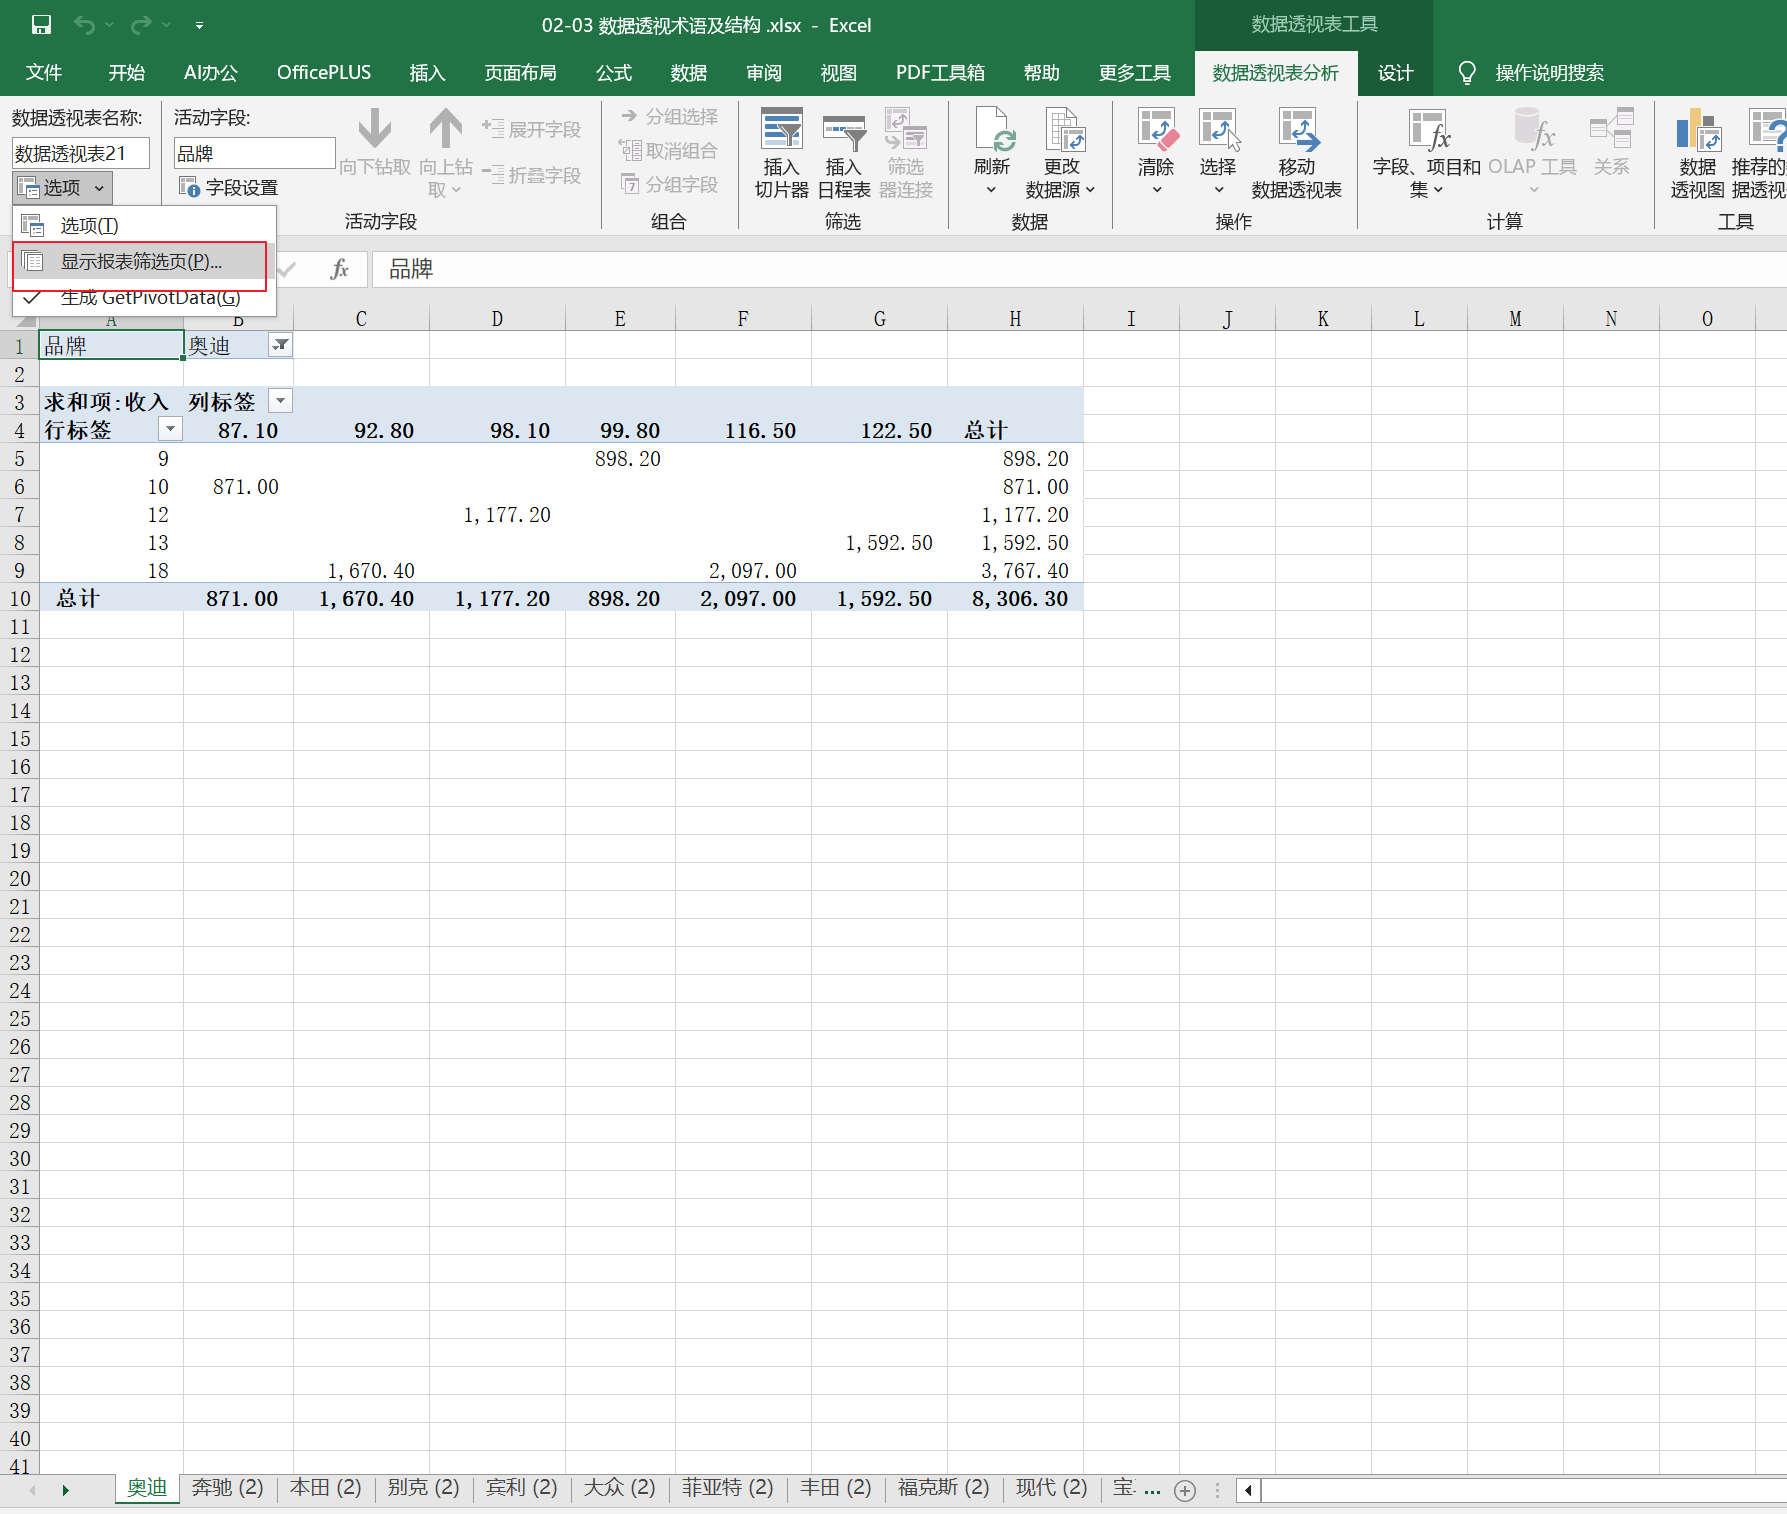Switch to the 公式 ribbon tab
Image resolution: width=1787 pixels, height=1514 pixels.
(613, 72)
